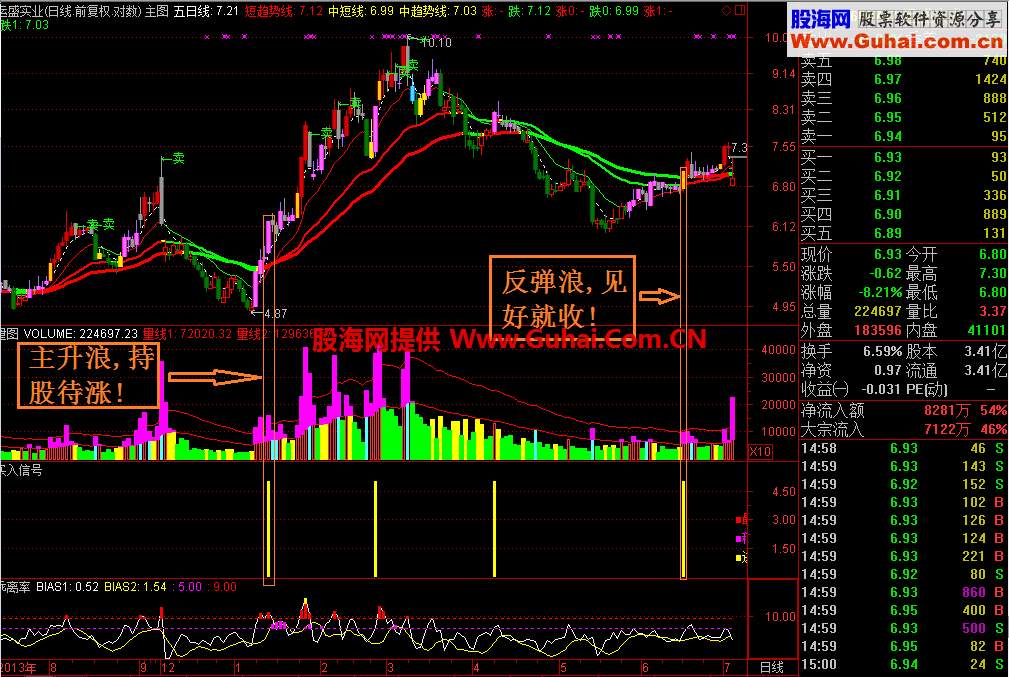Select the 14:59 tick with volume 500
The height and width of the screenshot is (677, 1009).
click(903, 629)
